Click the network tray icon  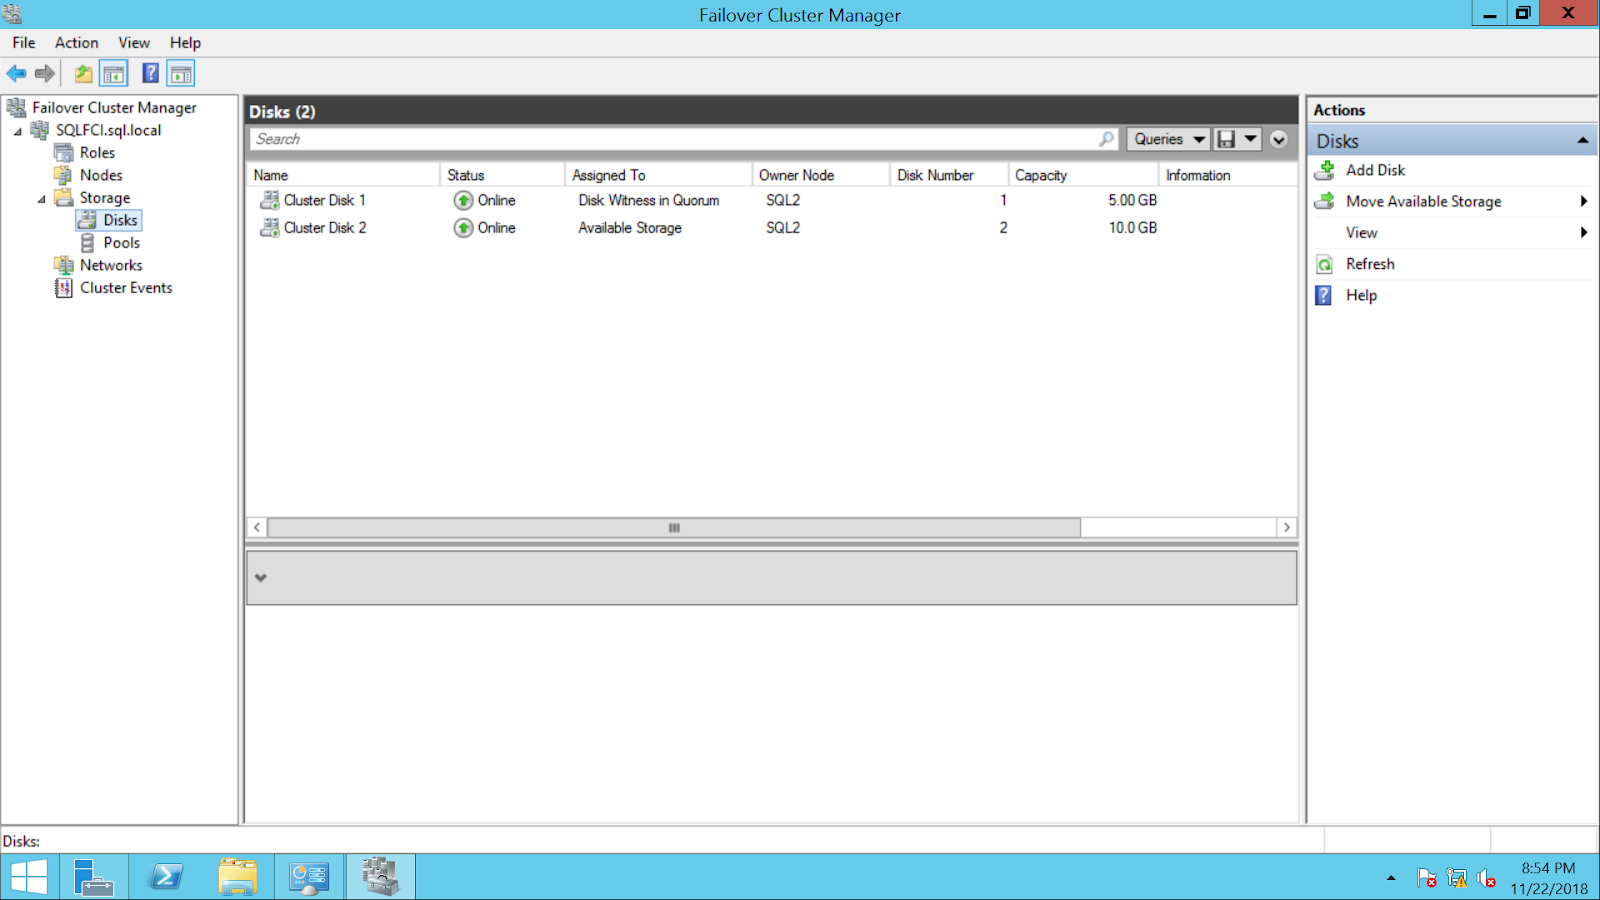(x=1457, y=878)
